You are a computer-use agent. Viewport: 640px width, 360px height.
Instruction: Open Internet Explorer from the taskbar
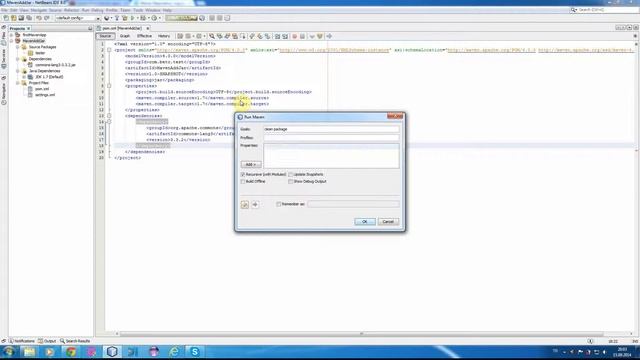click(x=174, y=352)
